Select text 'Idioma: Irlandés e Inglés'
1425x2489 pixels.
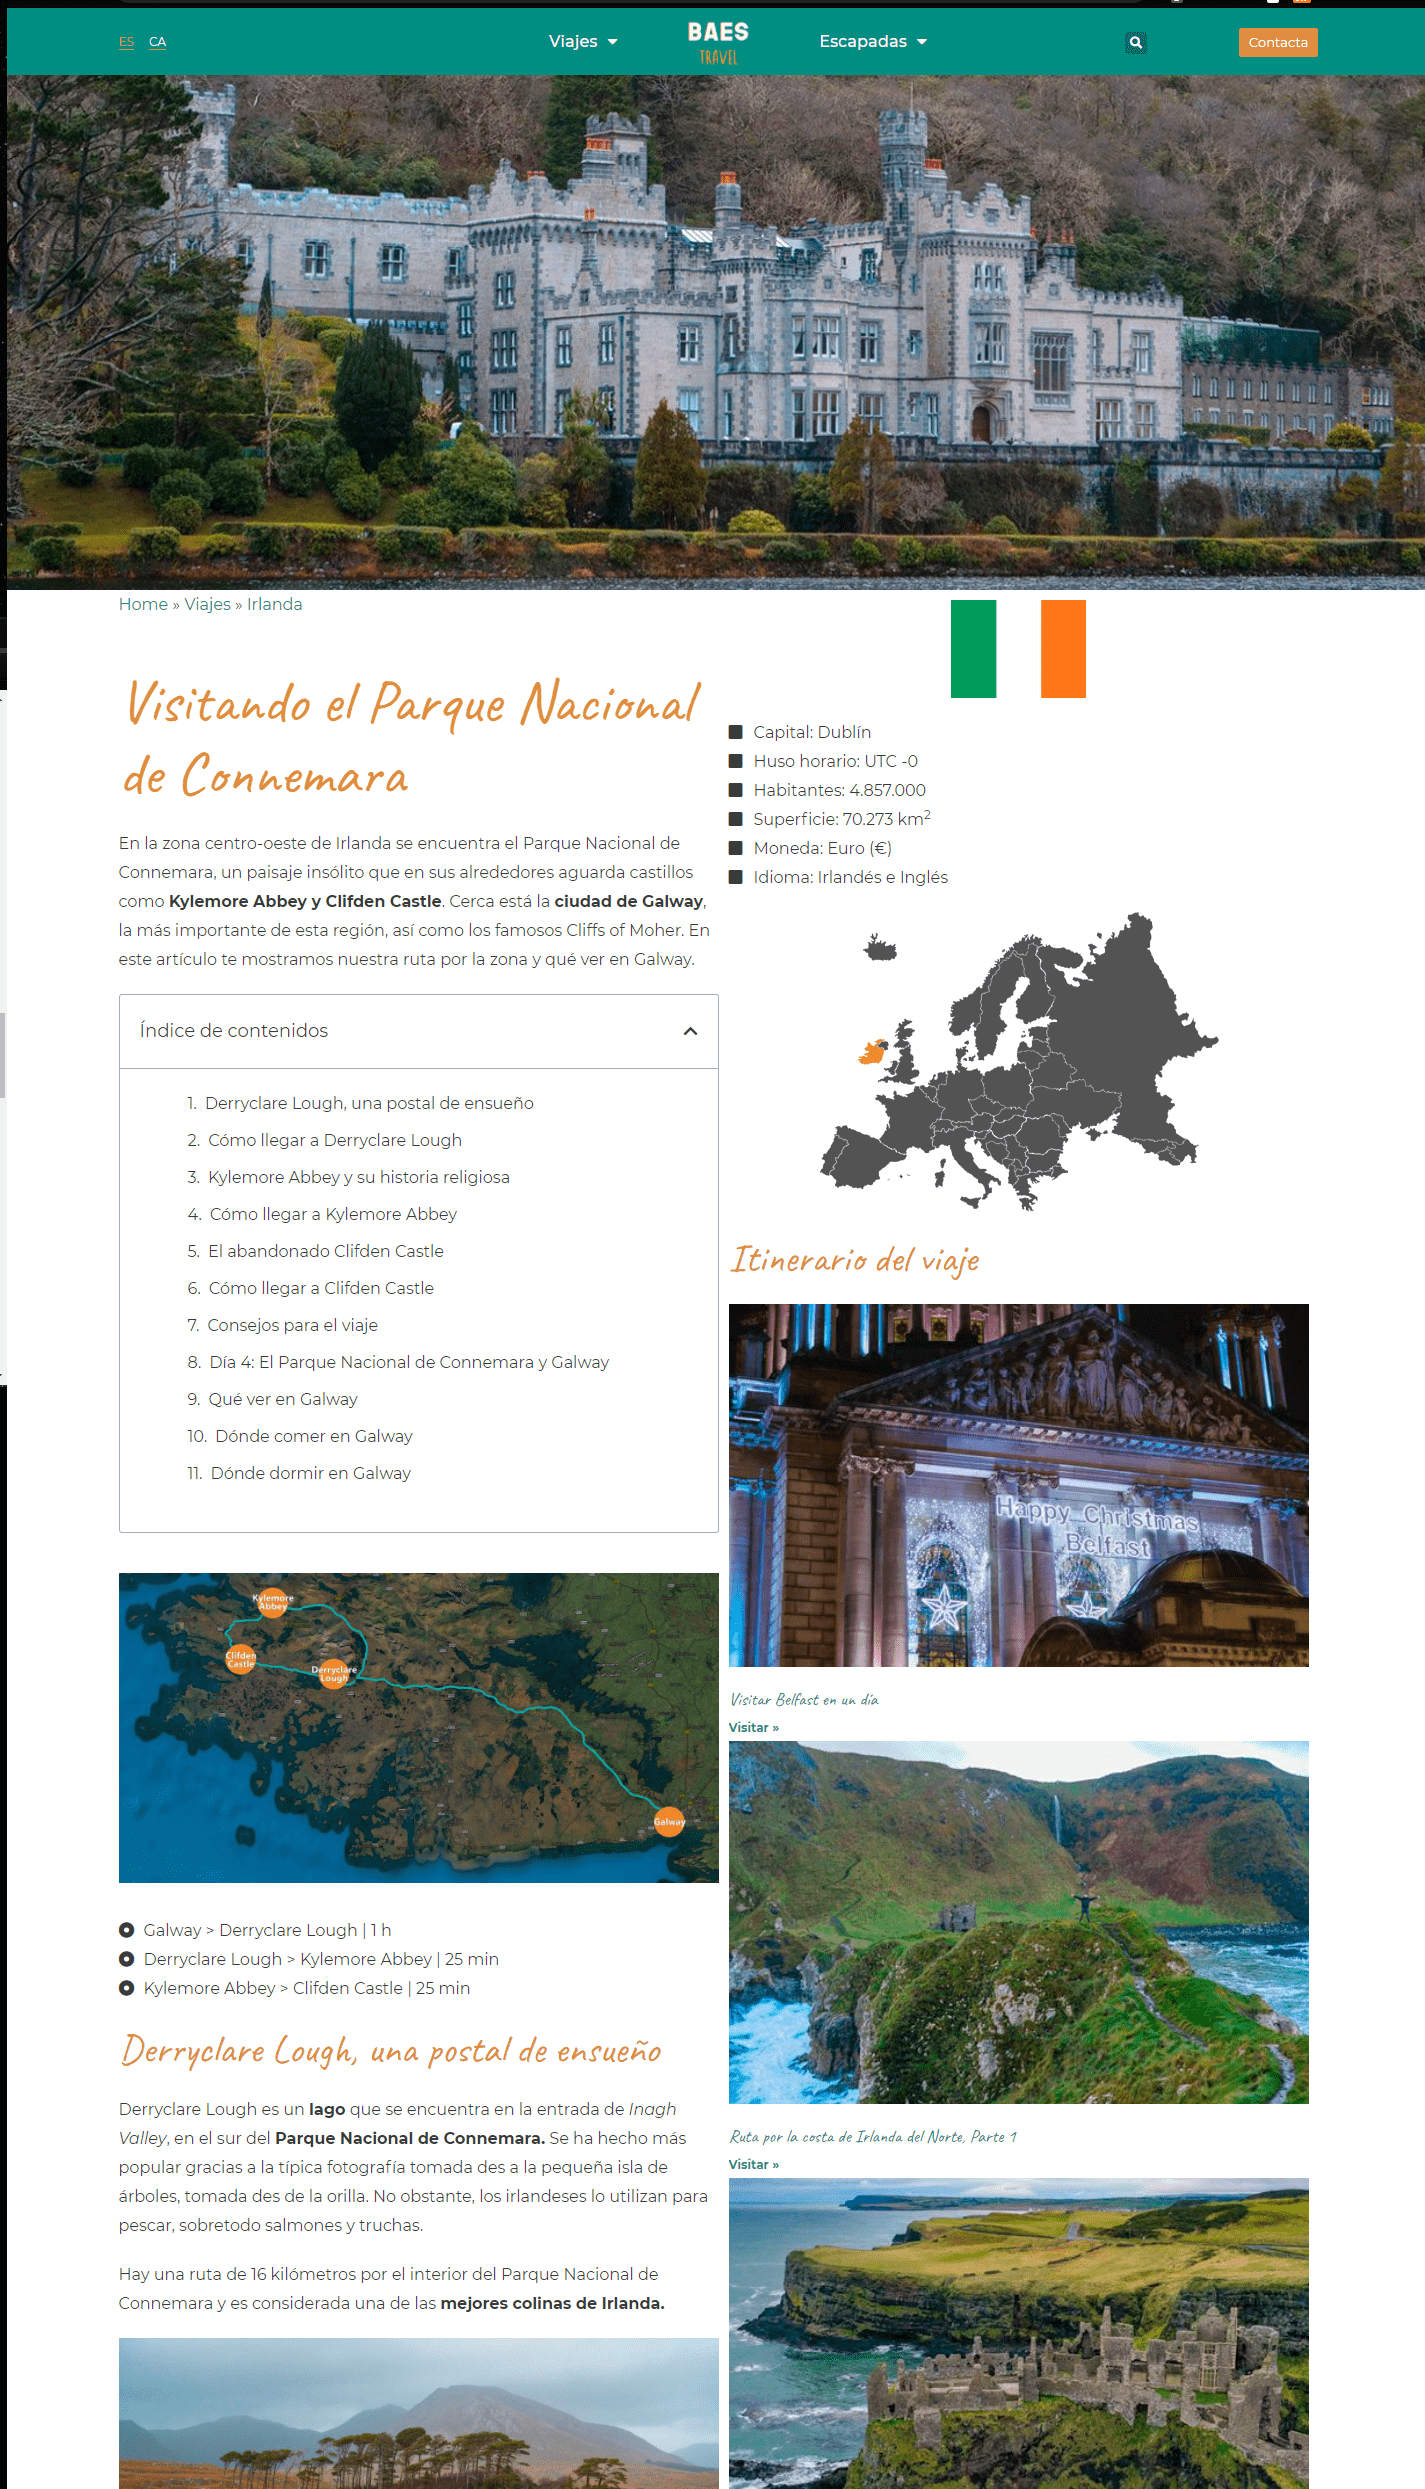click(851, 877)
